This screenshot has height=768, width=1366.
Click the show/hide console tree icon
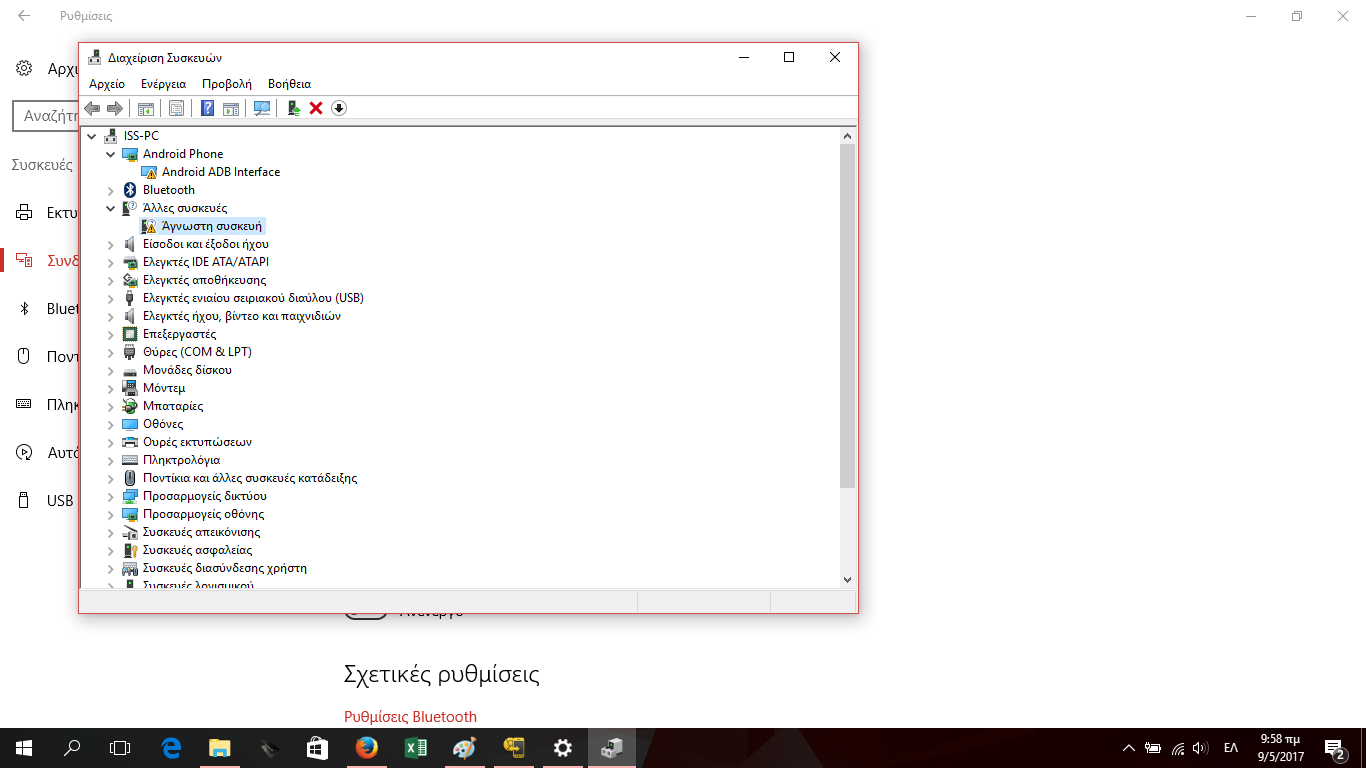click(x=146, y=108)
